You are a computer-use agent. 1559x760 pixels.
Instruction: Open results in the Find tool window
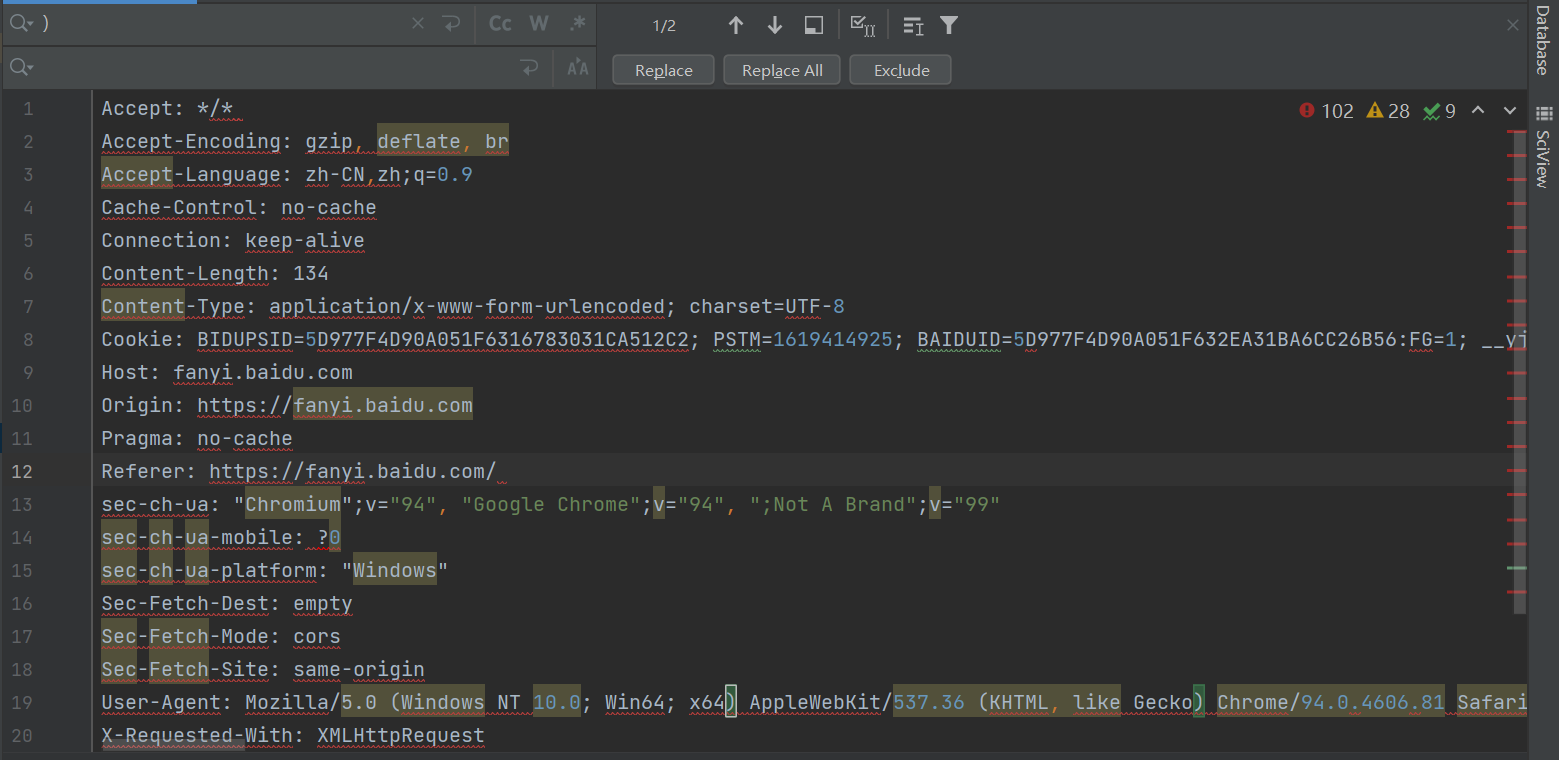[813, 25]
